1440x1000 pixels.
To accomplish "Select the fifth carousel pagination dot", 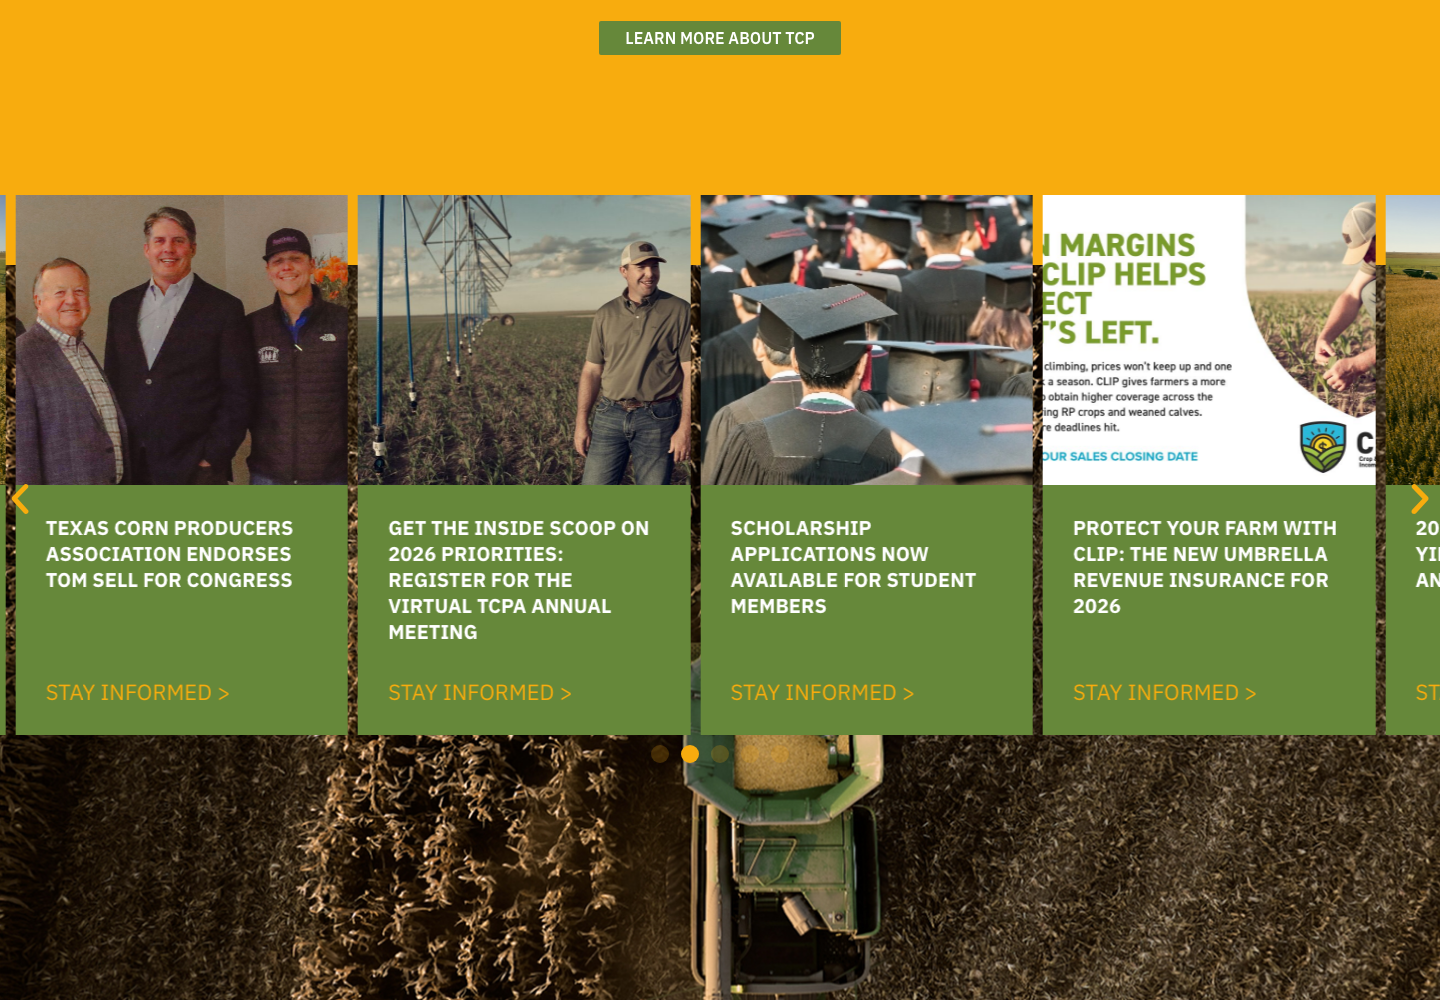I will 780,754.
